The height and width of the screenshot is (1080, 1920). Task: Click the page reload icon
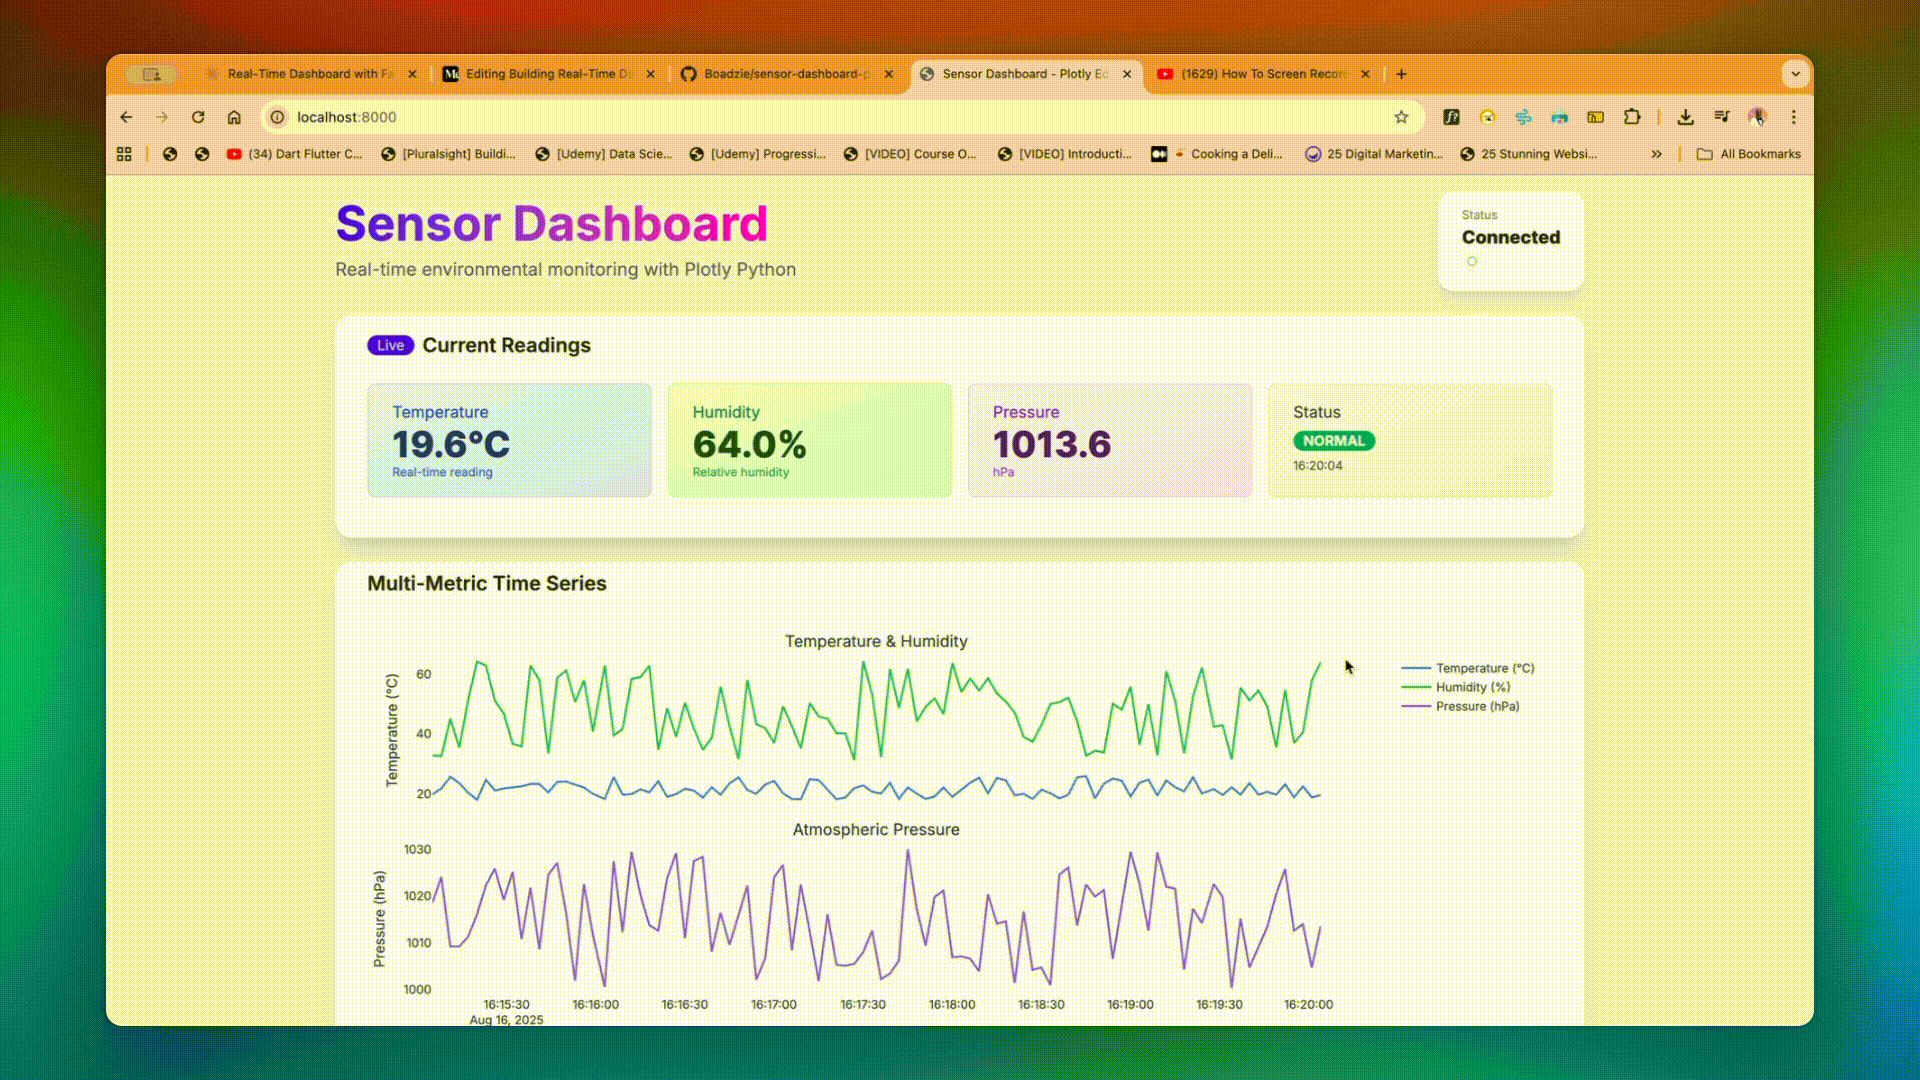coord(199,117)
